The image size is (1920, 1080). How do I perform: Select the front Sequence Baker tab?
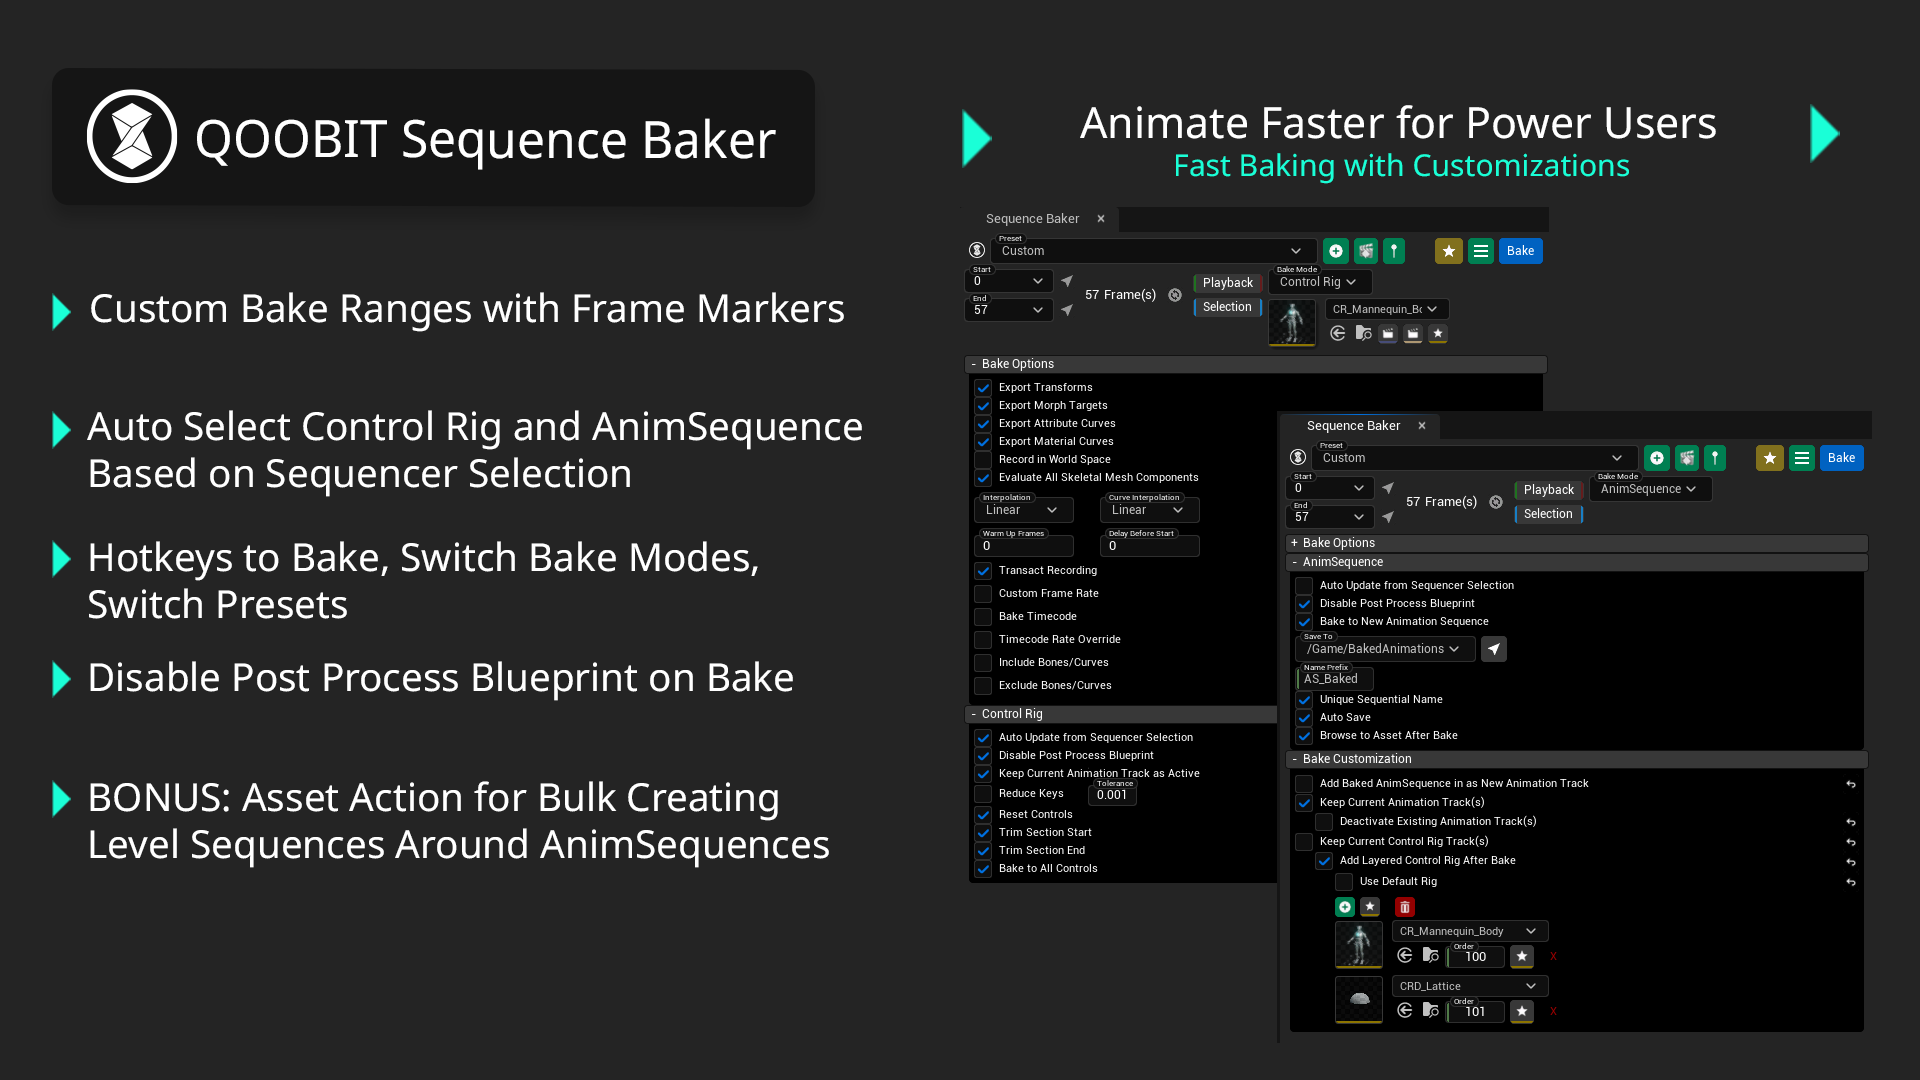[1361, 426]
